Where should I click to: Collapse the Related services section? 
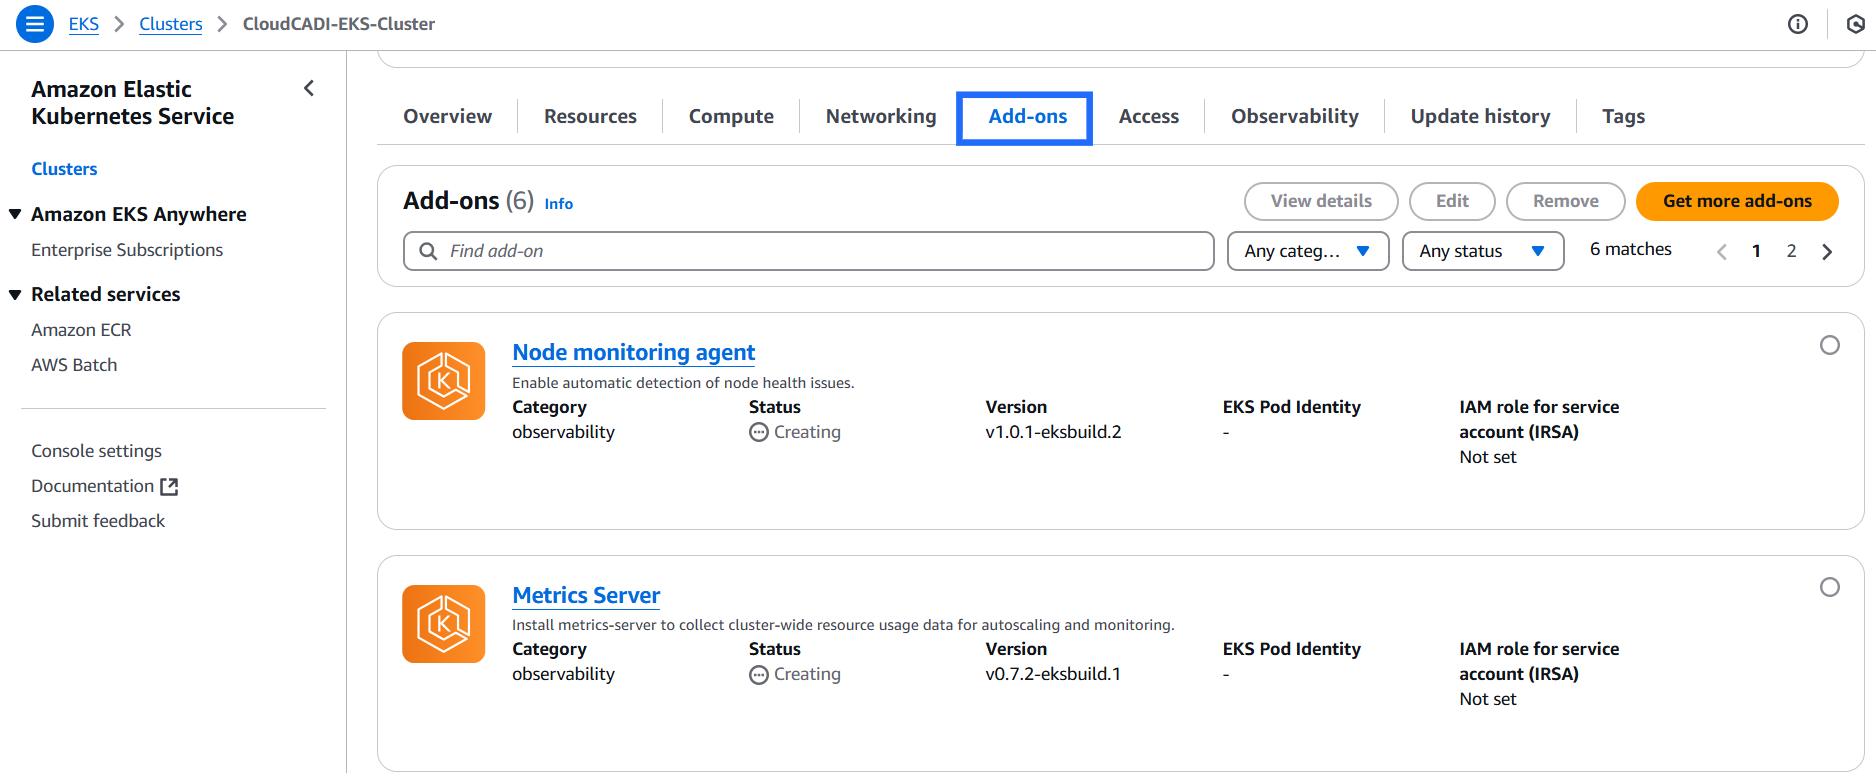tap(16, 294)
